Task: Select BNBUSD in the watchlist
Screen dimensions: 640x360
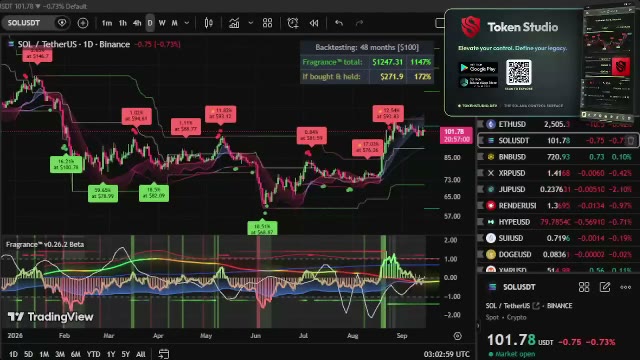Action: pyautogui.click(x=558, y=157)
